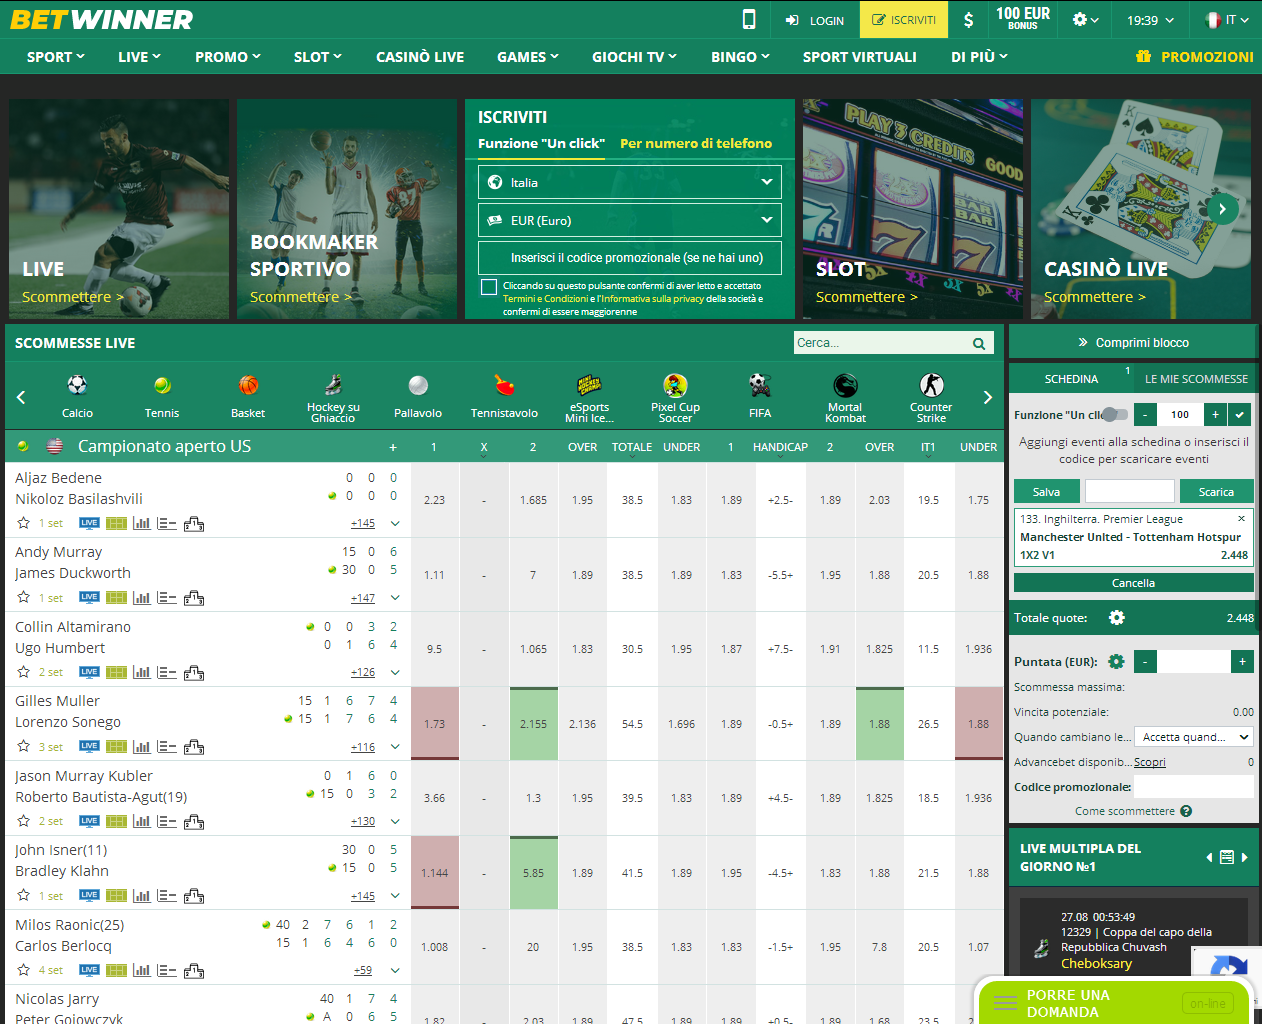Click the LOGIN button
The image size is (1262, 1026).
(815, 20)
